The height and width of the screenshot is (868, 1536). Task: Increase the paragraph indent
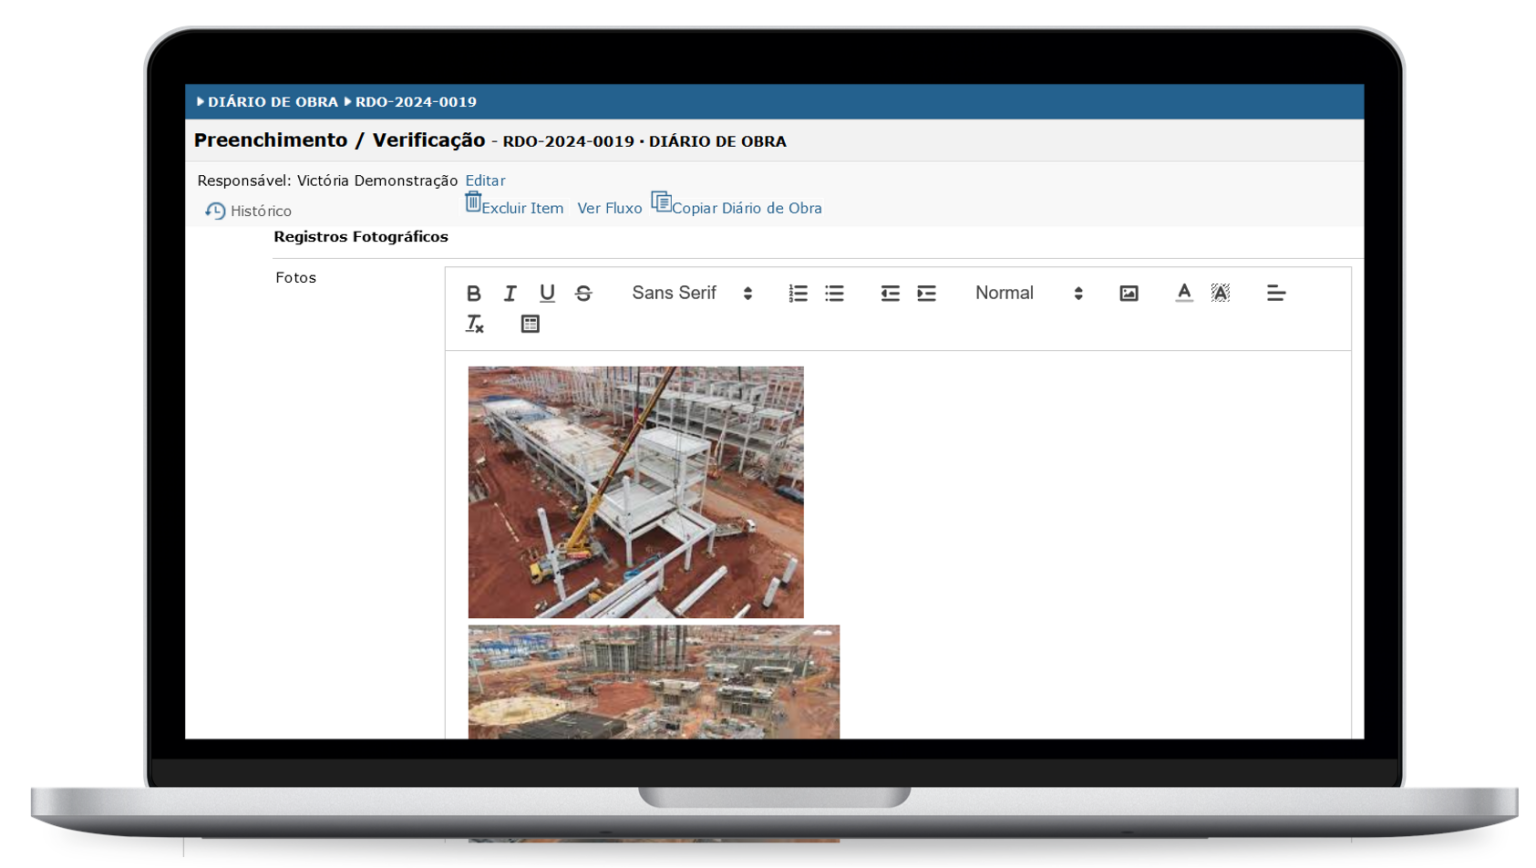tap(927, 293)
